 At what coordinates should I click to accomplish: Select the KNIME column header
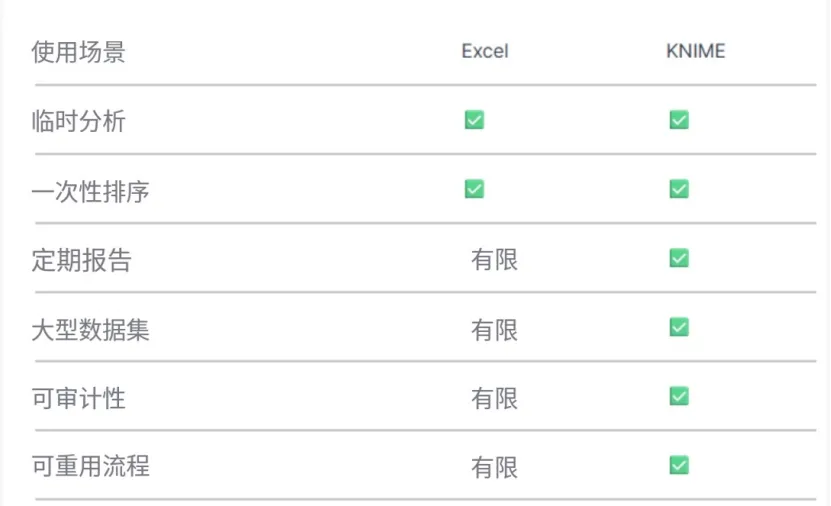(x=695, y=52)
